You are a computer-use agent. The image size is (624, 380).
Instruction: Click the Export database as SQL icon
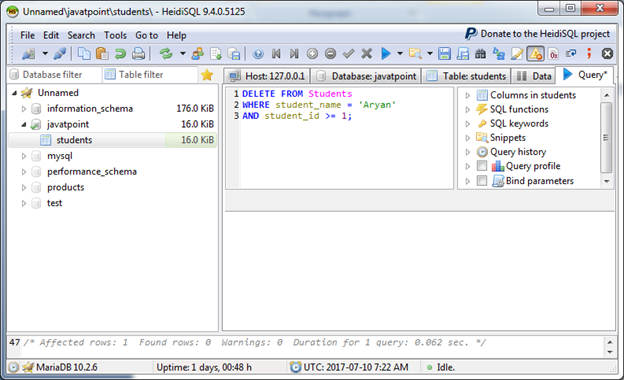pyautogui.click(x=234, y=53)
